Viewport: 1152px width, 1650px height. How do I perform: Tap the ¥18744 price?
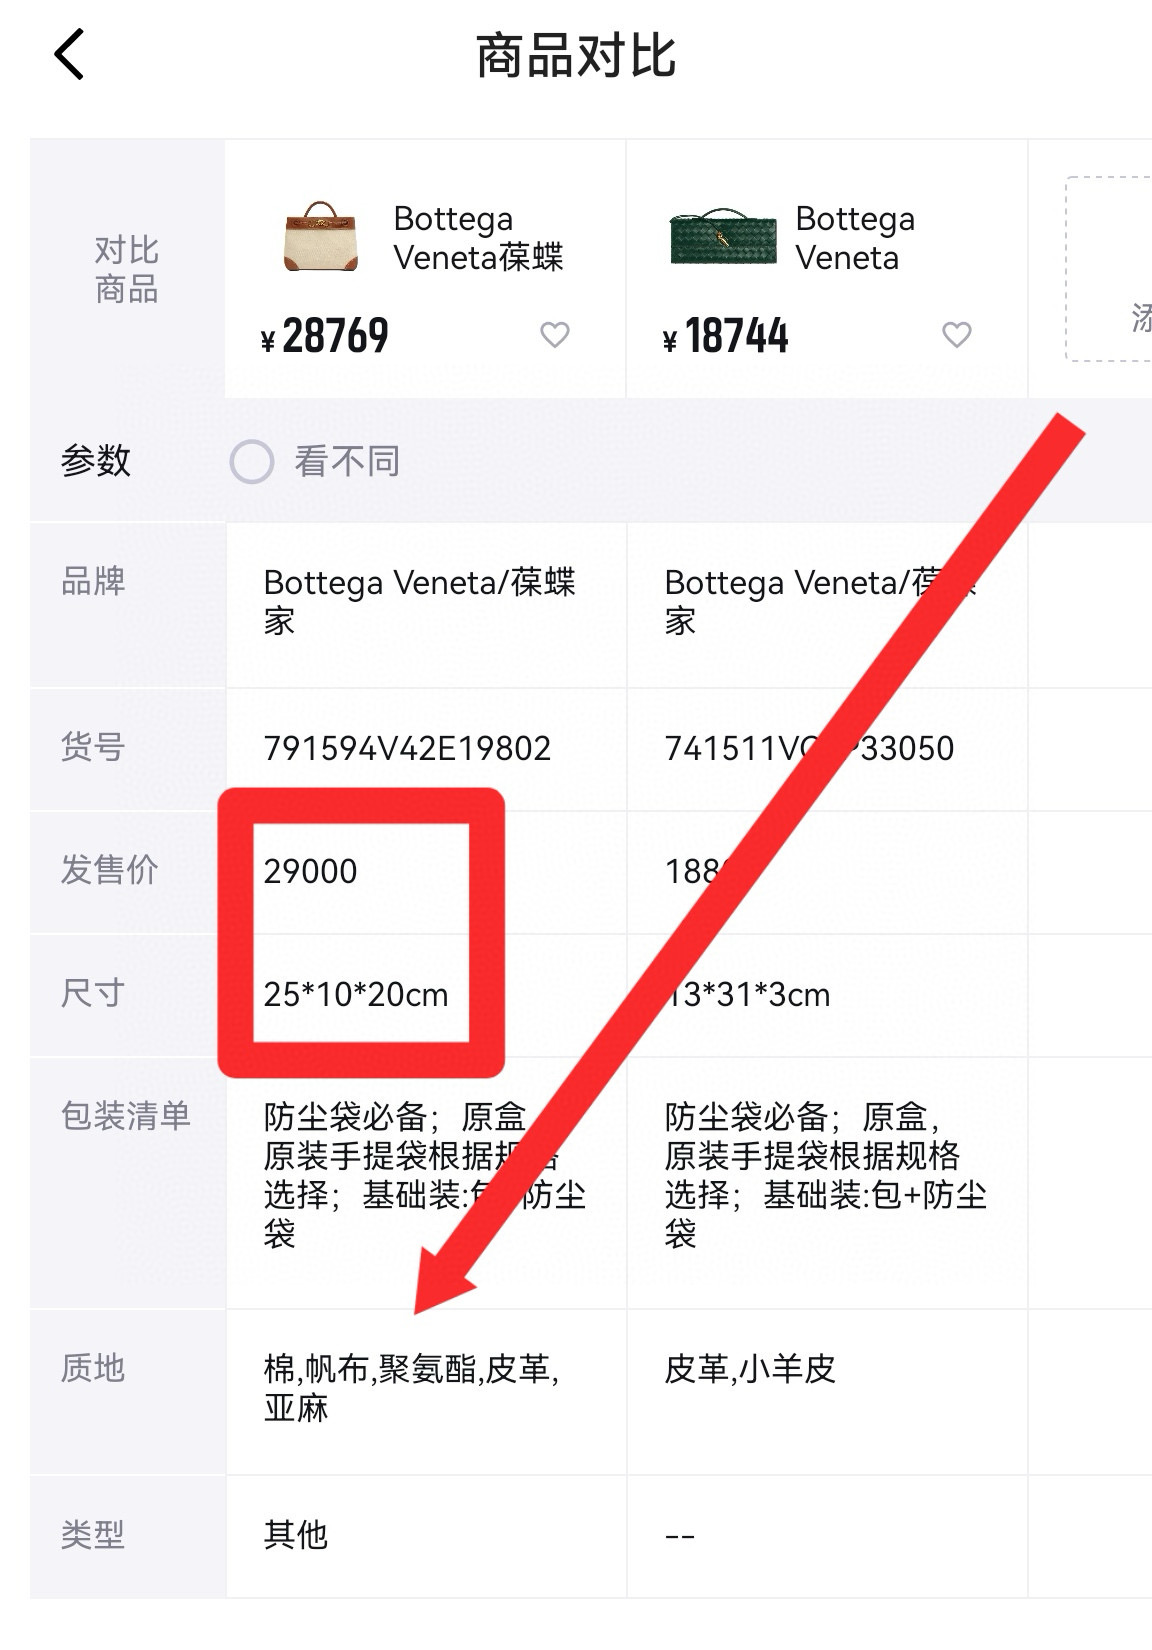(726, 336)
